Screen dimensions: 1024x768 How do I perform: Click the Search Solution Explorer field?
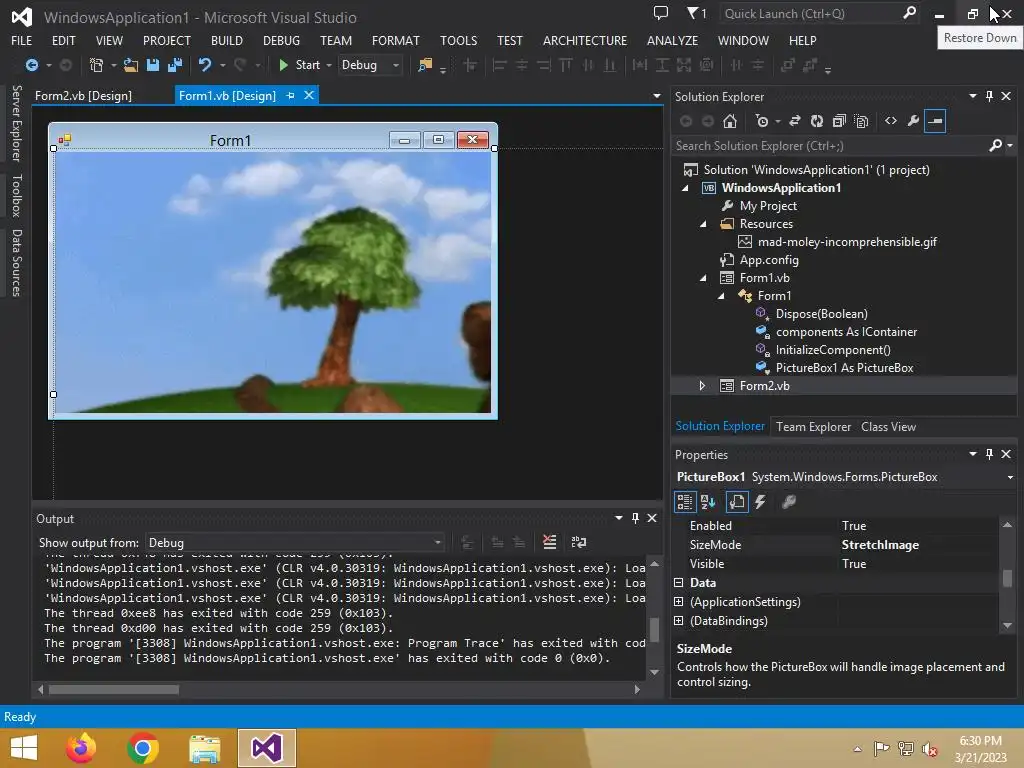pyautogui.click(x=831, y=146)
